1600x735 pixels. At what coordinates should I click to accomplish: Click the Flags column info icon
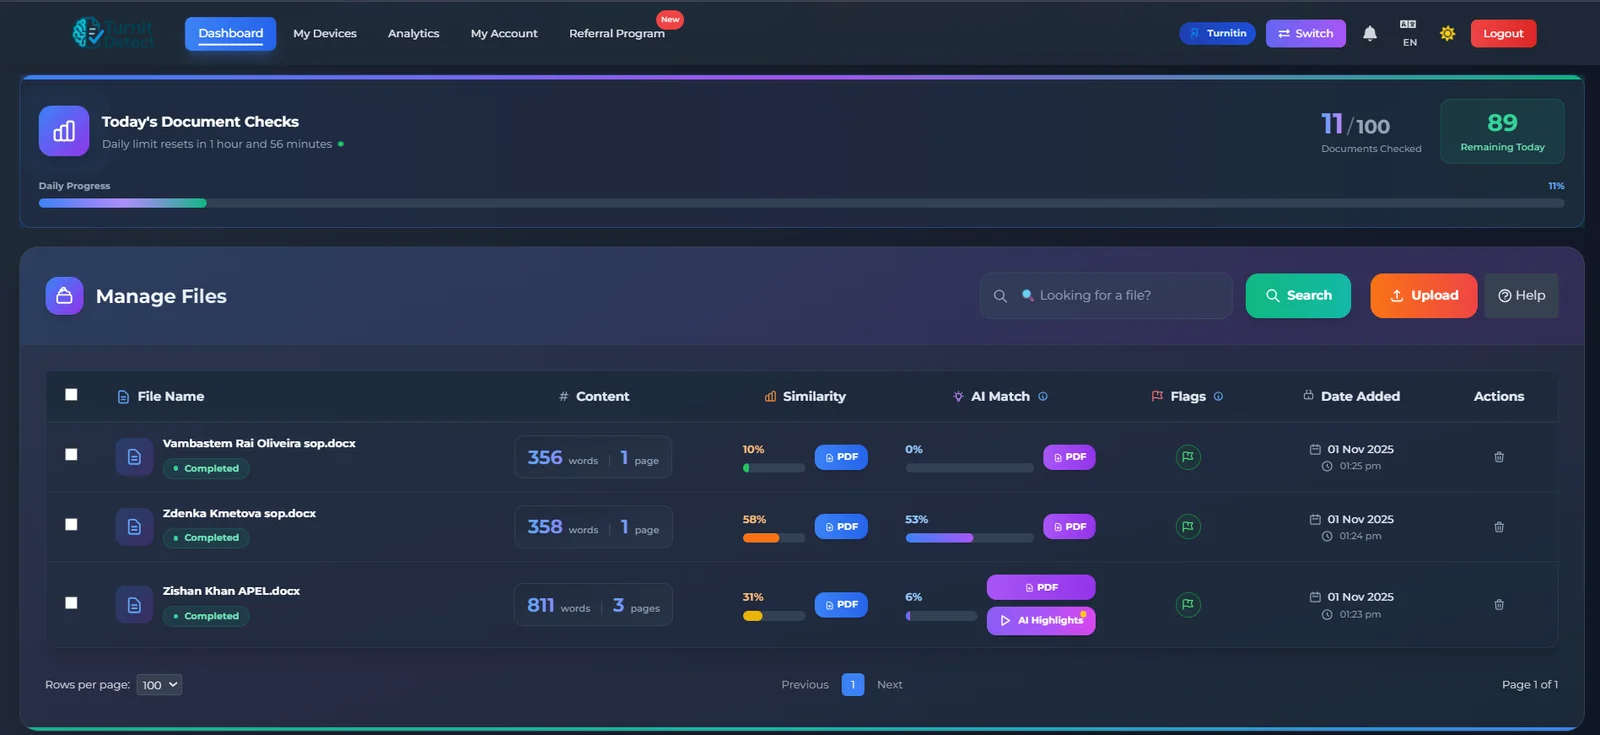pyautogui.click(x=1218, y=397)
